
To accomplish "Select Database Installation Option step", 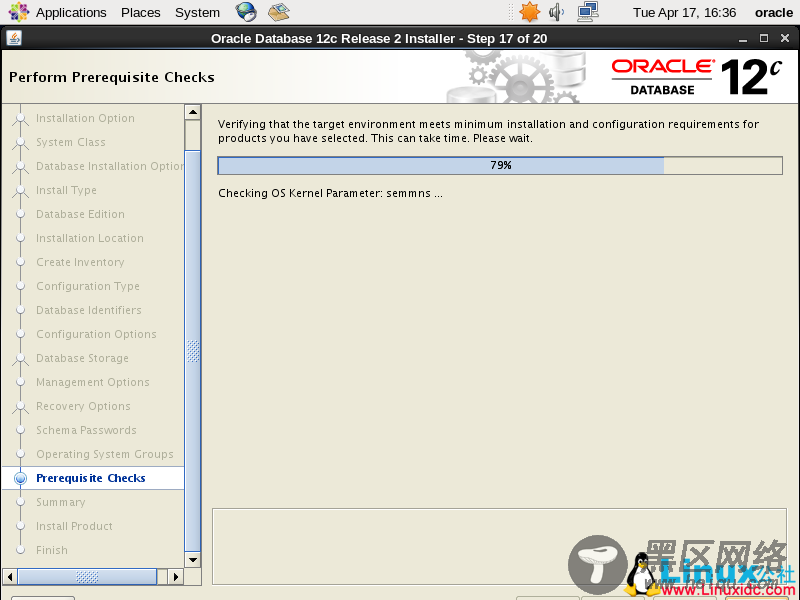I will [110, 166].
